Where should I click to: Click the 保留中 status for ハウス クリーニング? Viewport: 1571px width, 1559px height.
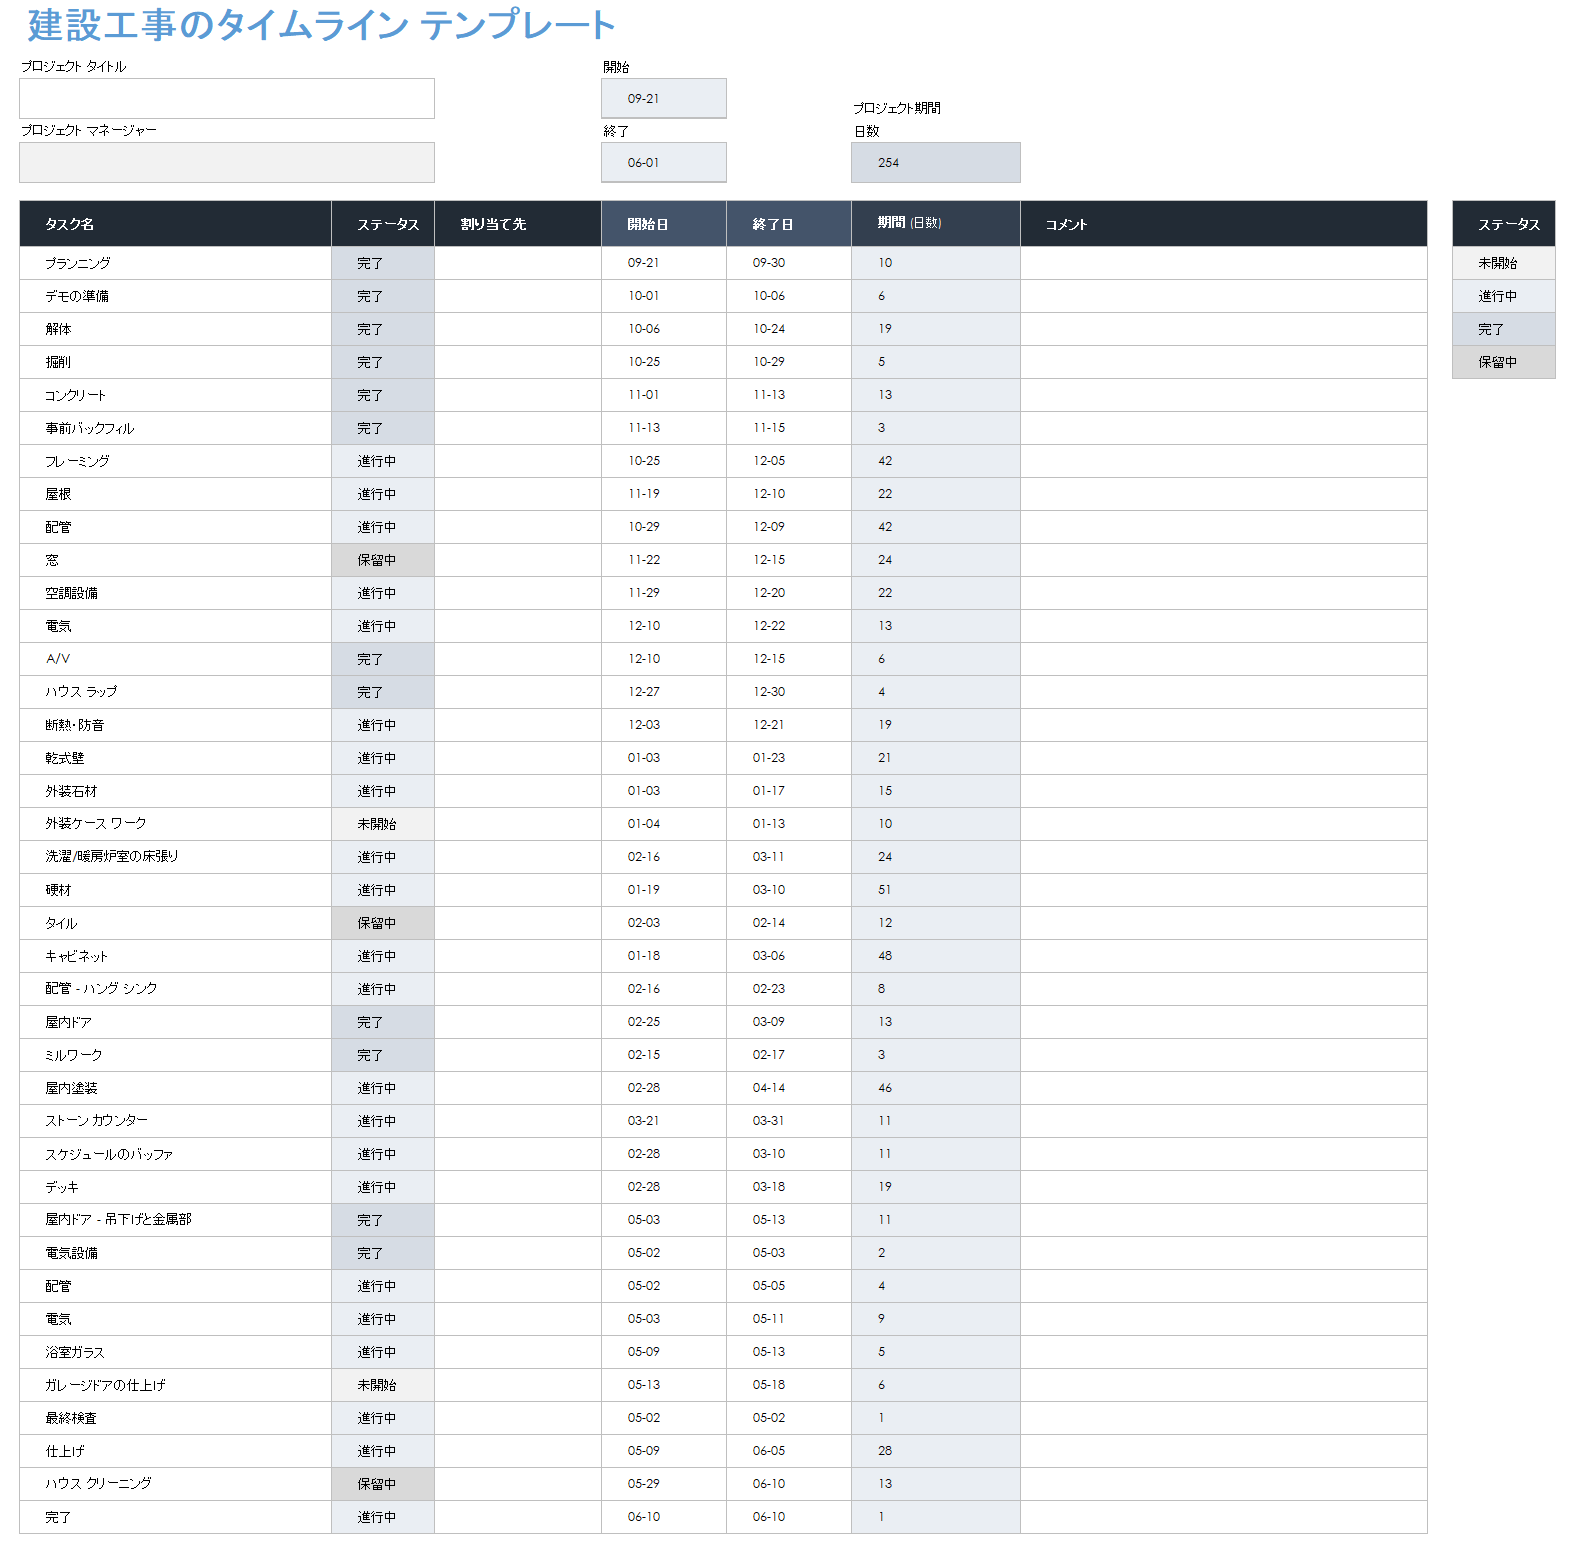click(383, 1484)
